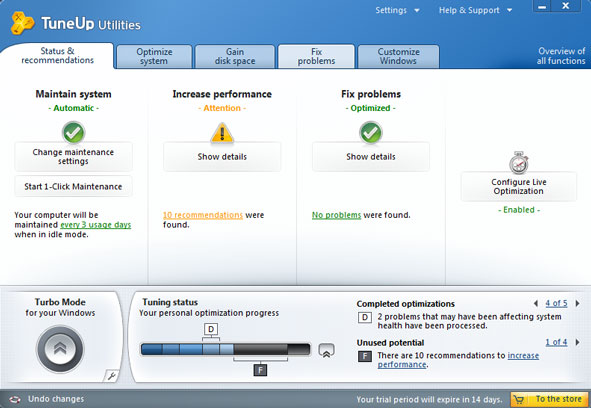Image resolution: width=591 pixels, height=408 pixels.
Task: Click the Automatic status label
Action: 73,108
